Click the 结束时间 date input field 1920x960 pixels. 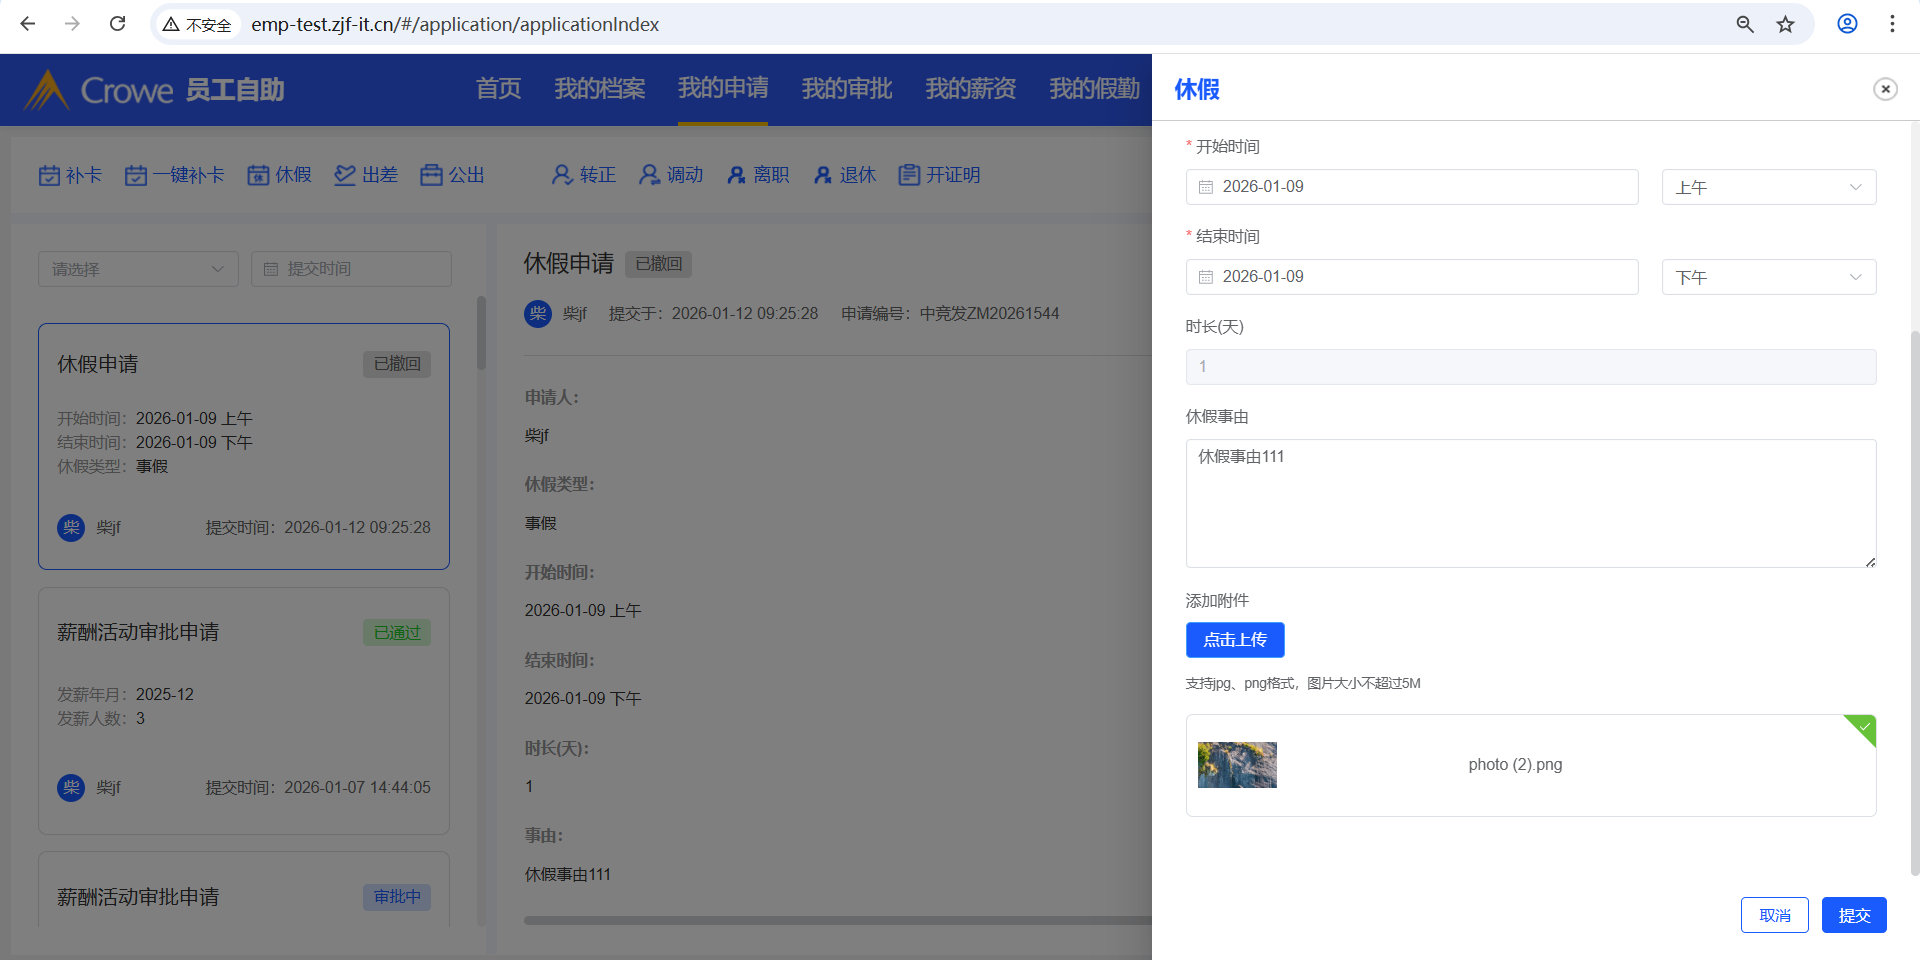[1420, 277]
